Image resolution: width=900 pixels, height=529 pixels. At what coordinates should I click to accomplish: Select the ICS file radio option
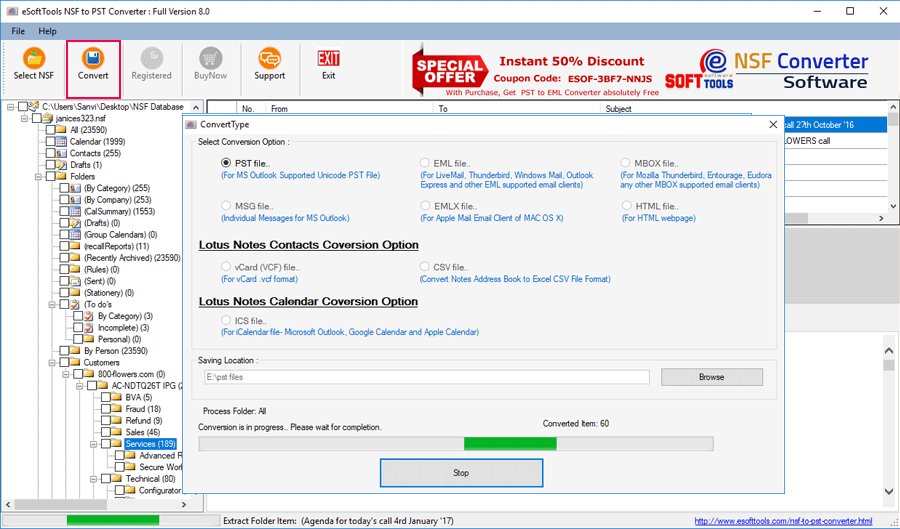[226, 320]
